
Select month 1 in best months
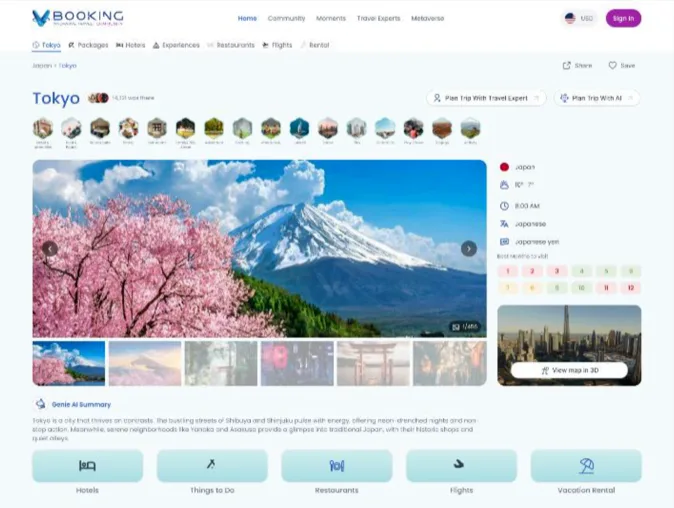tap(508, 271)
